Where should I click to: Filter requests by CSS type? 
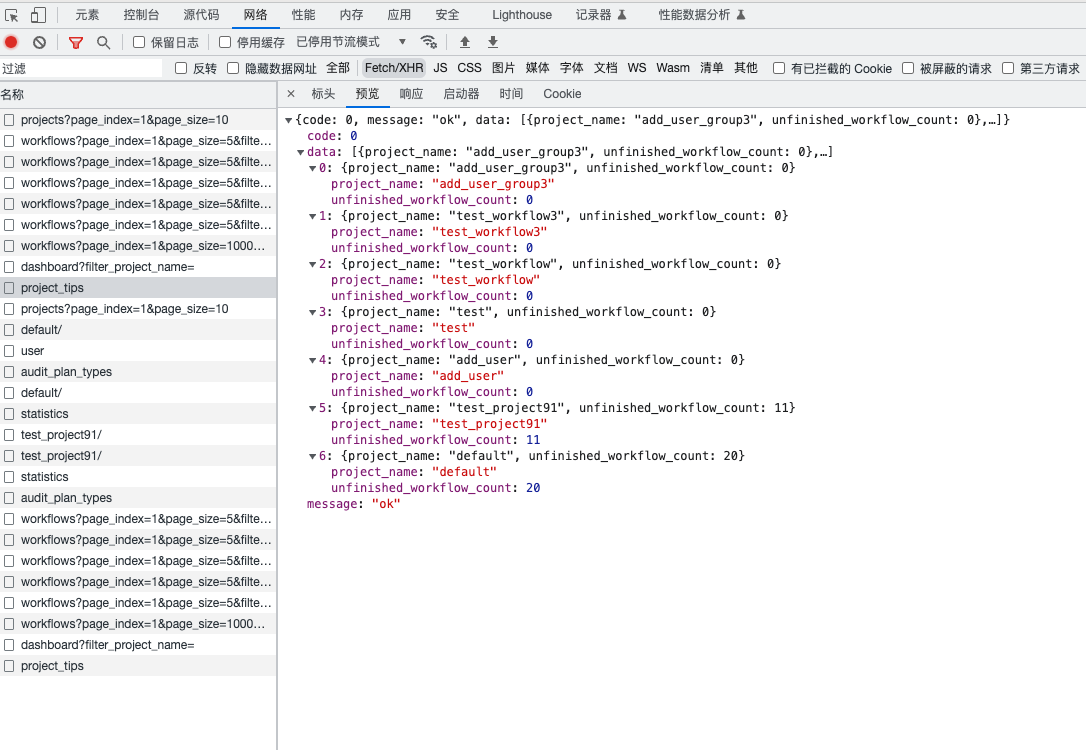[470, 68]
